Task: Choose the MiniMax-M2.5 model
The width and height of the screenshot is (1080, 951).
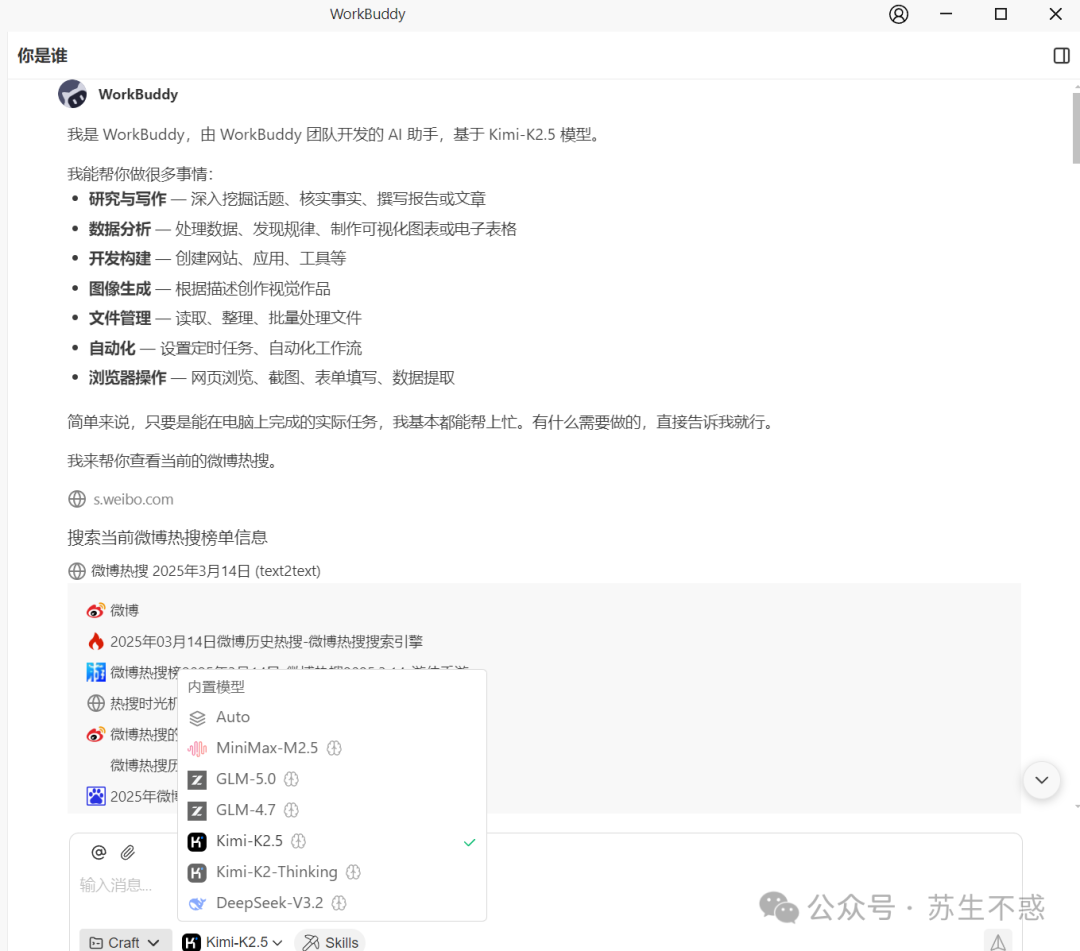Action: (x=332, y=748)
